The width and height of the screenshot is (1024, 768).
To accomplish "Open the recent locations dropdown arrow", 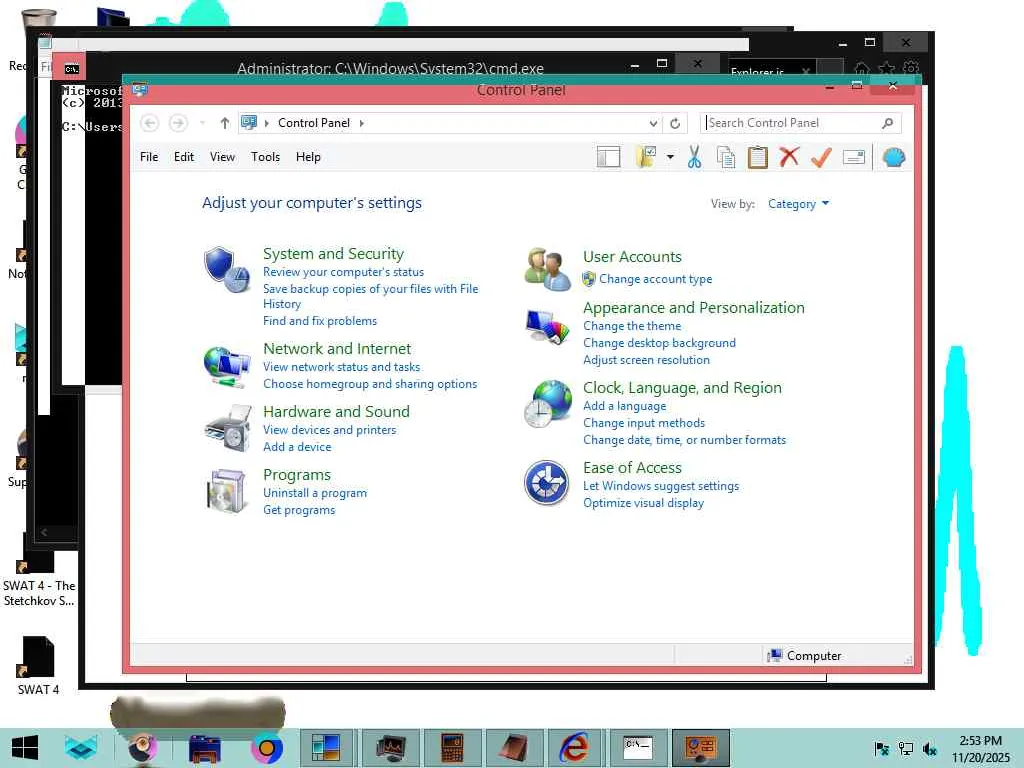I will click(x=202, y=123).
